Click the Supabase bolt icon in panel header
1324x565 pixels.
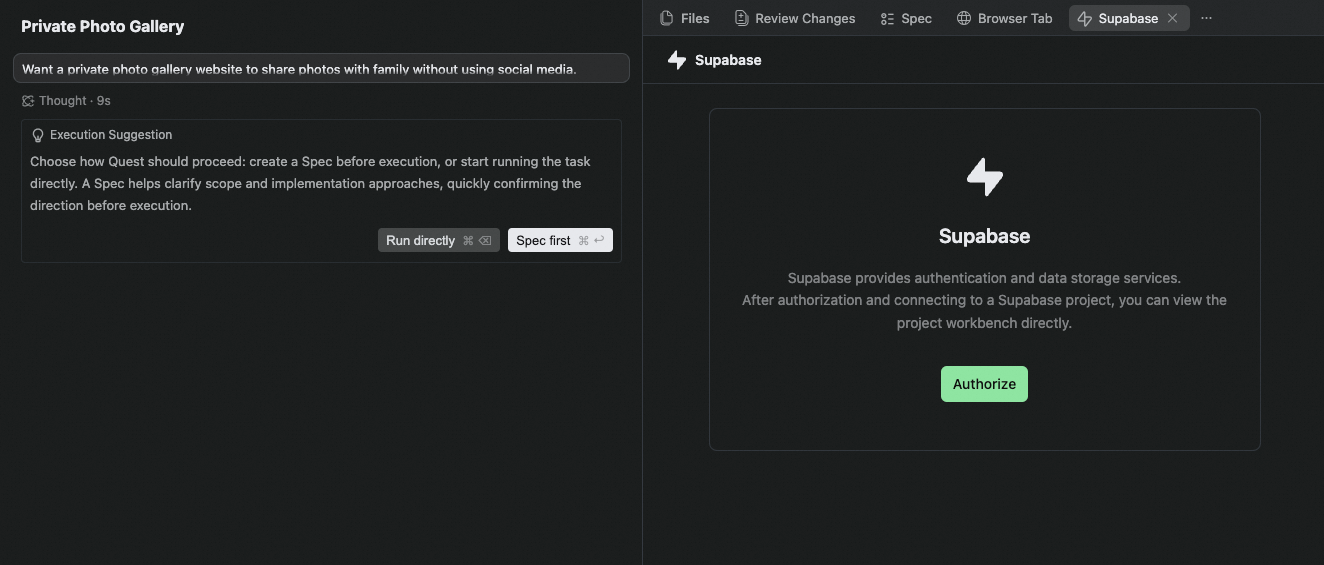[x=677, y=60]
